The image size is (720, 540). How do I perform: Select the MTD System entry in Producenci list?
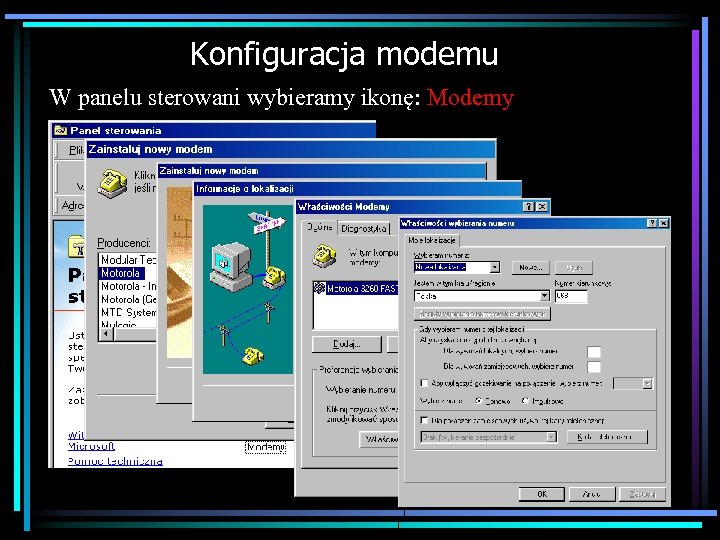click(x=128, y=312)
